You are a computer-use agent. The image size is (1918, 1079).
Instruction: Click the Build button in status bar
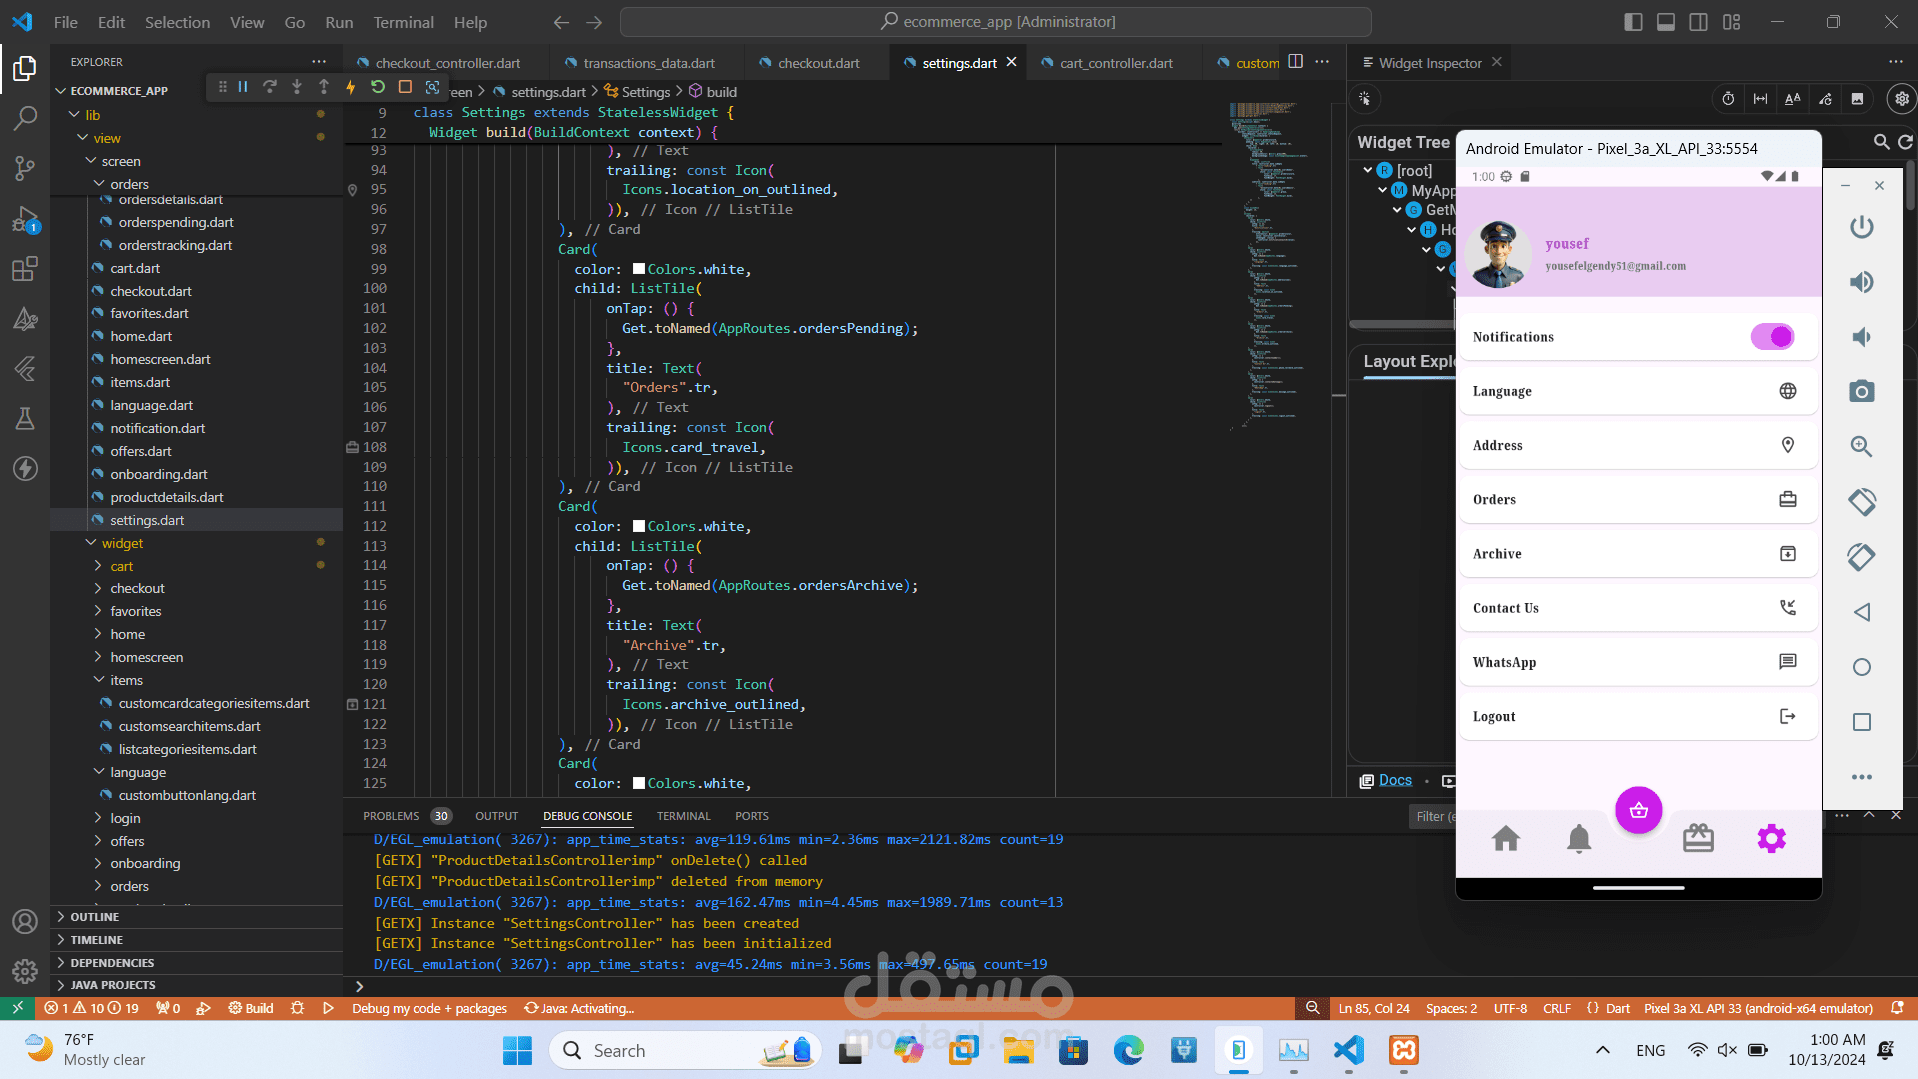[251, 1008]
